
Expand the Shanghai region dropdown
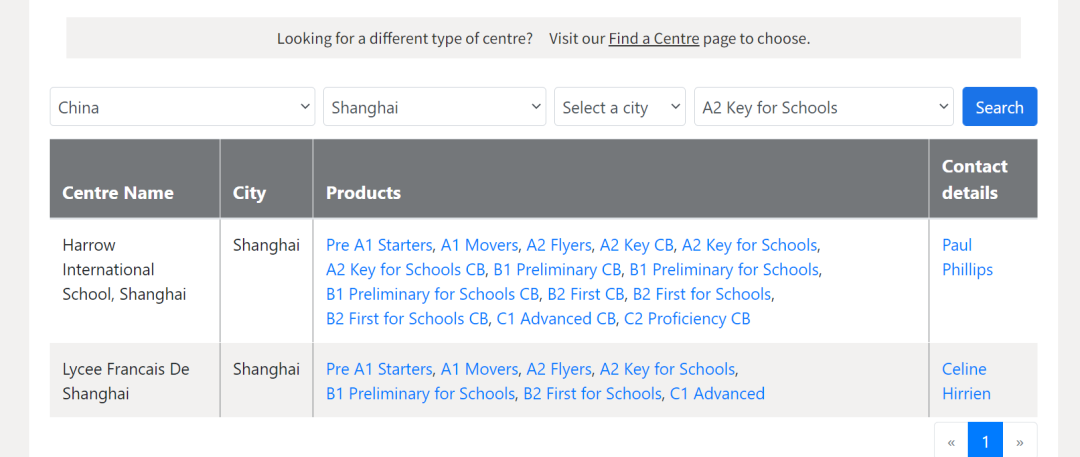click(435, 107)
